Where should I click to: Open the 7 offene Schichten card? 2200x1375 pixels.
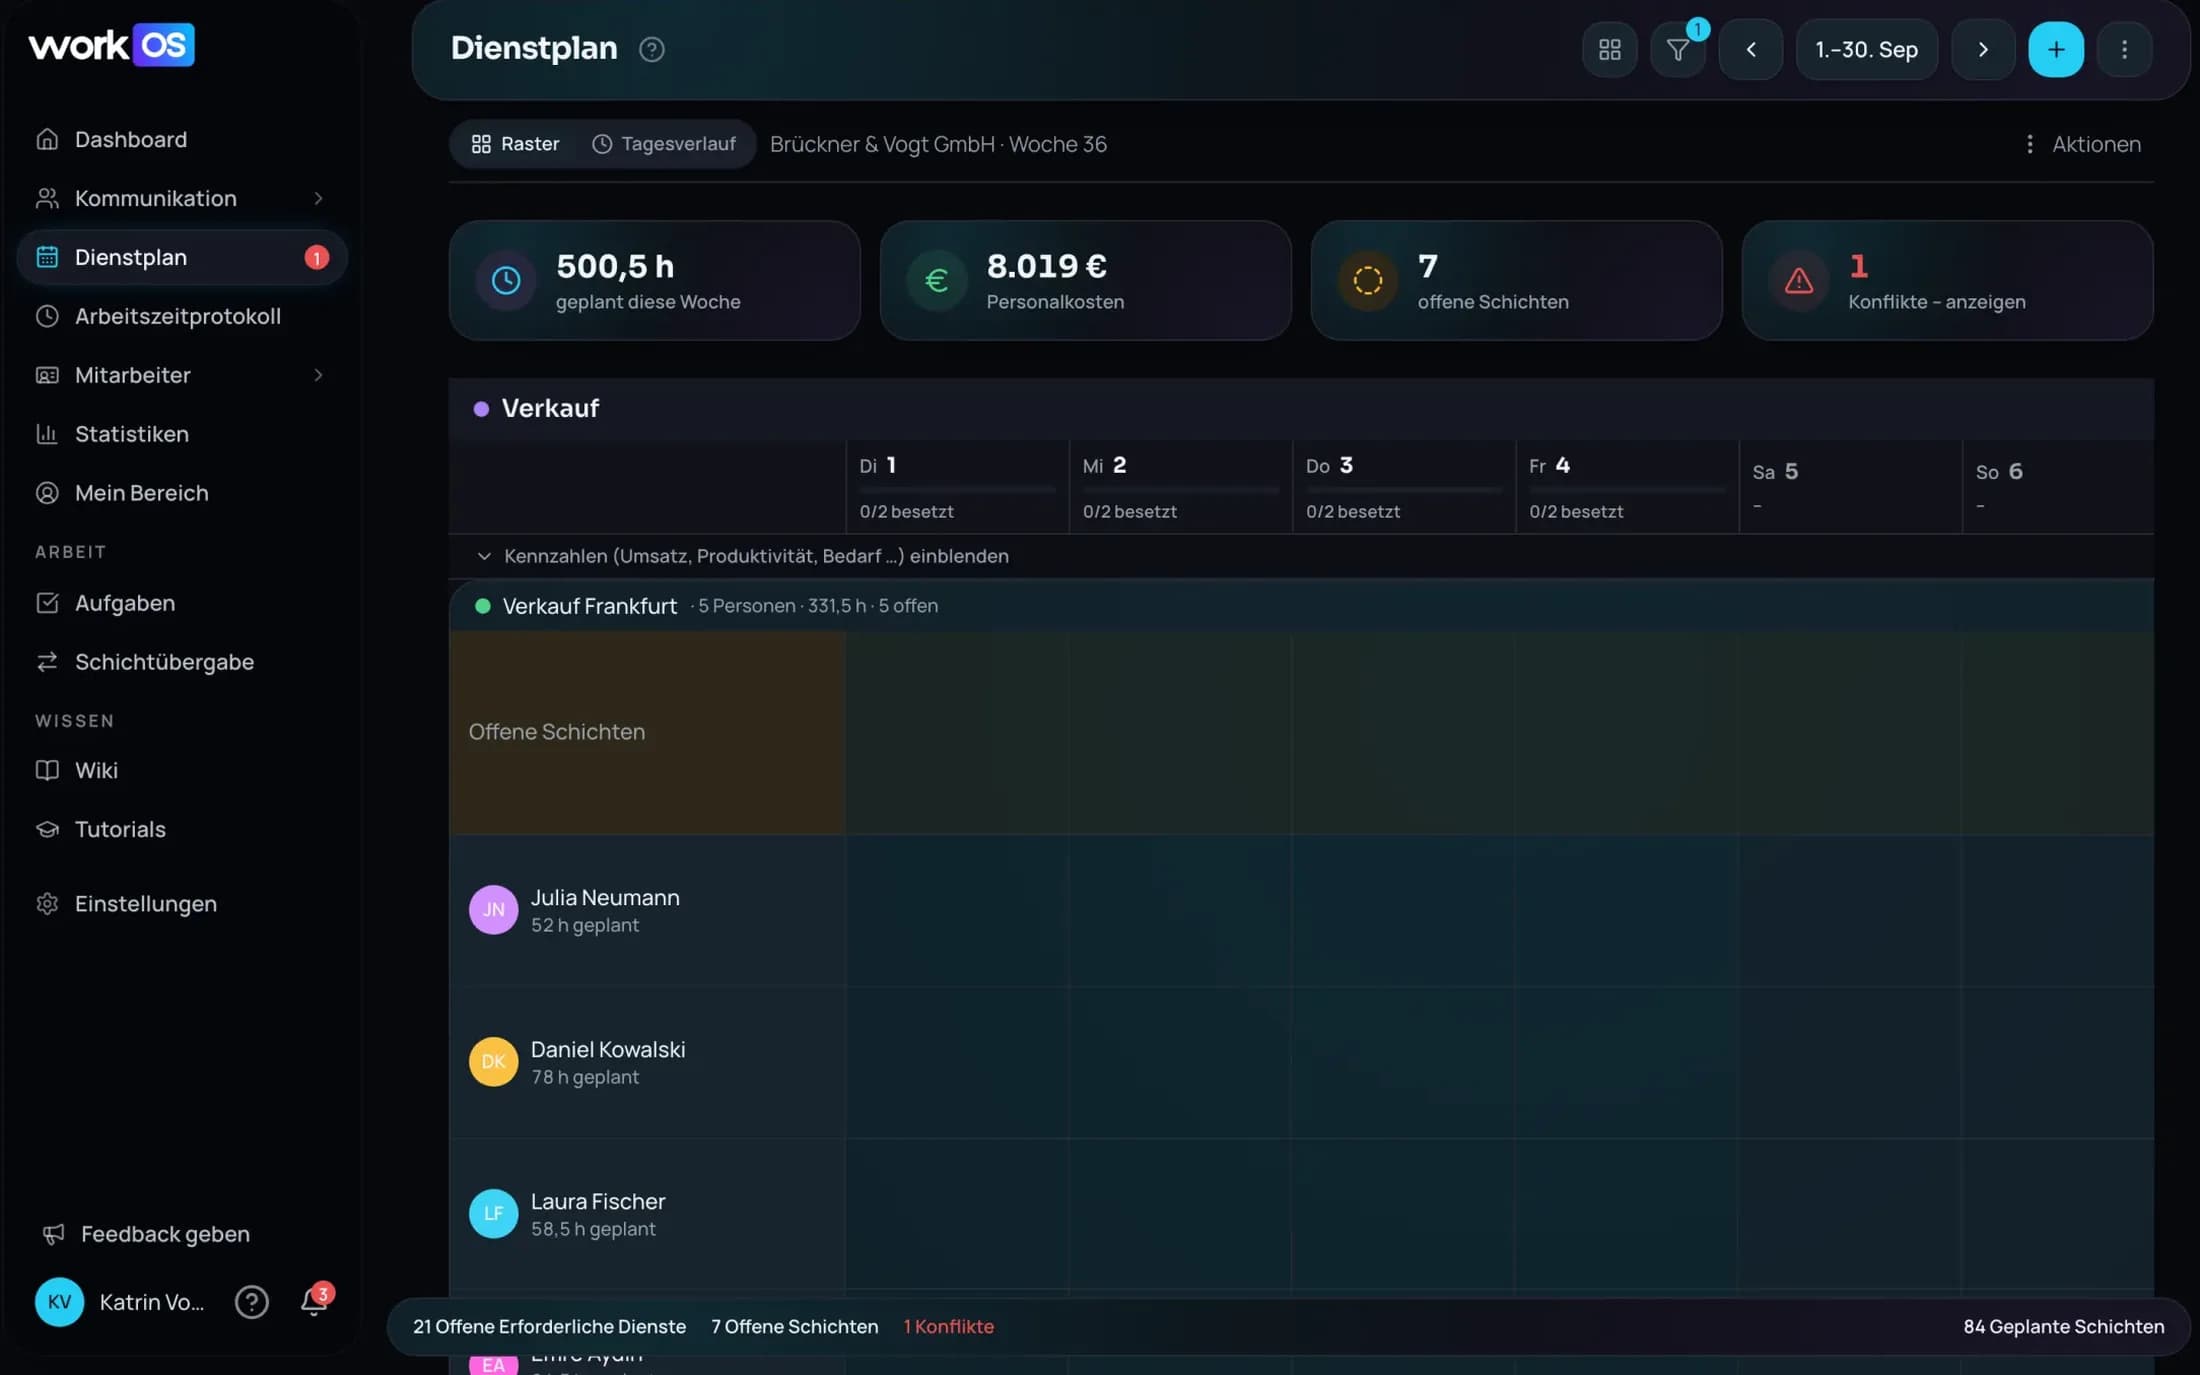(1516, 280)
